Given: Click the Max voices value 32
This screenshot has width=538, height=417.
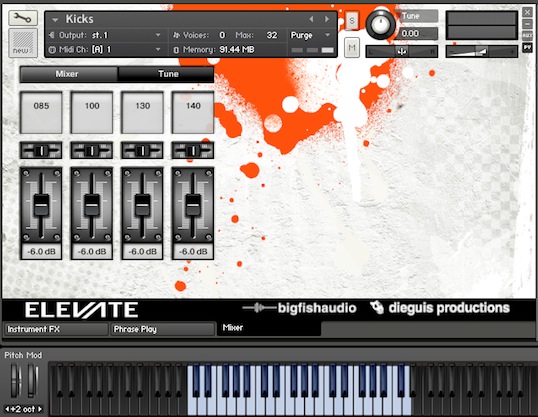Looking at the screenshot, I should (272, 35).
